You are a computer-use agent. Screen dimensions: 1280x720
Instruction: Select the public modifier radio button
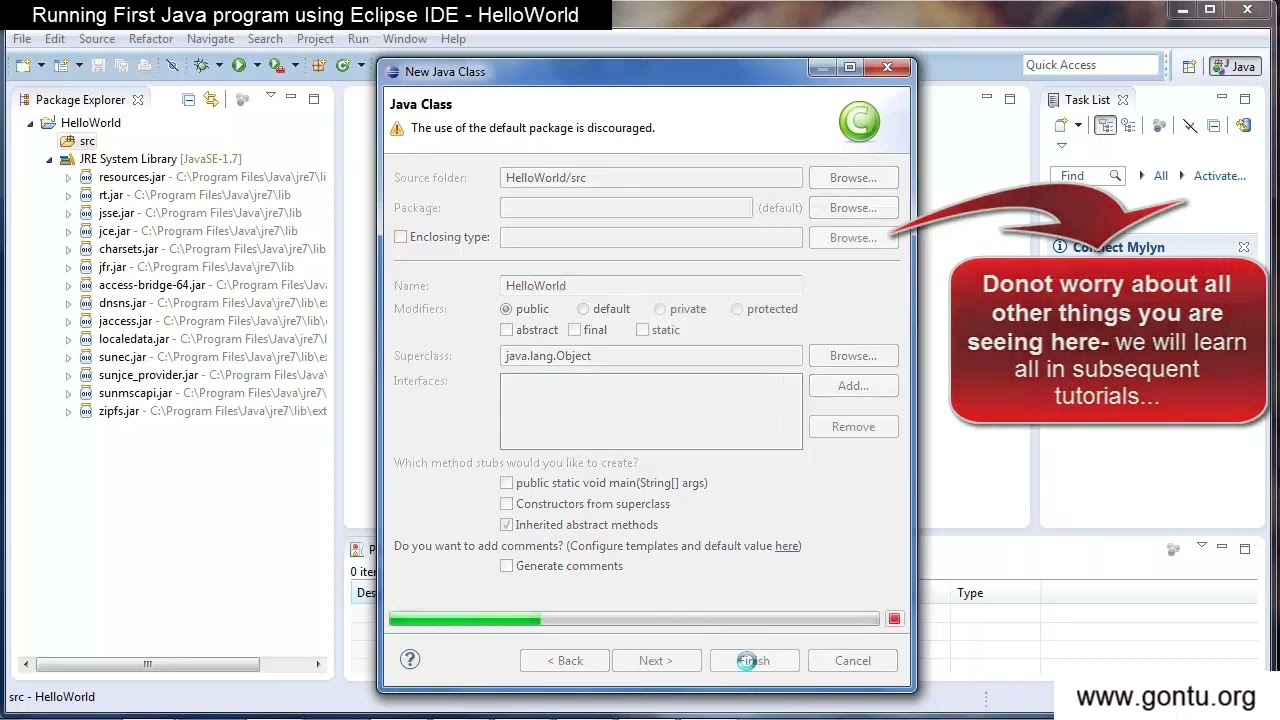[506, 309]
